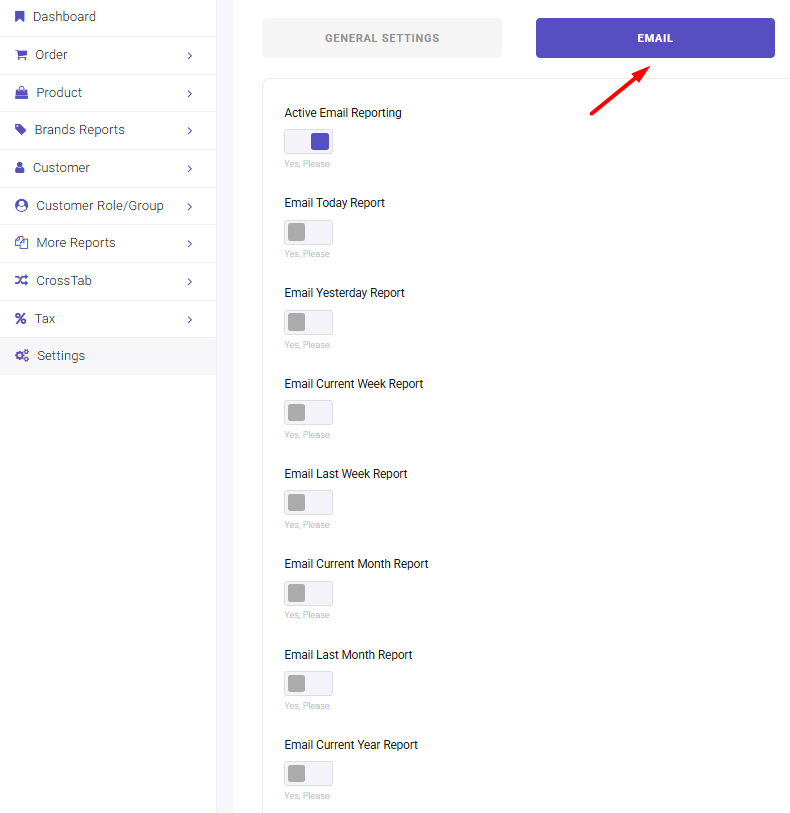This screenshot has height=813, width=790.
Task: Click the Customer person icon
Action: 20,167
